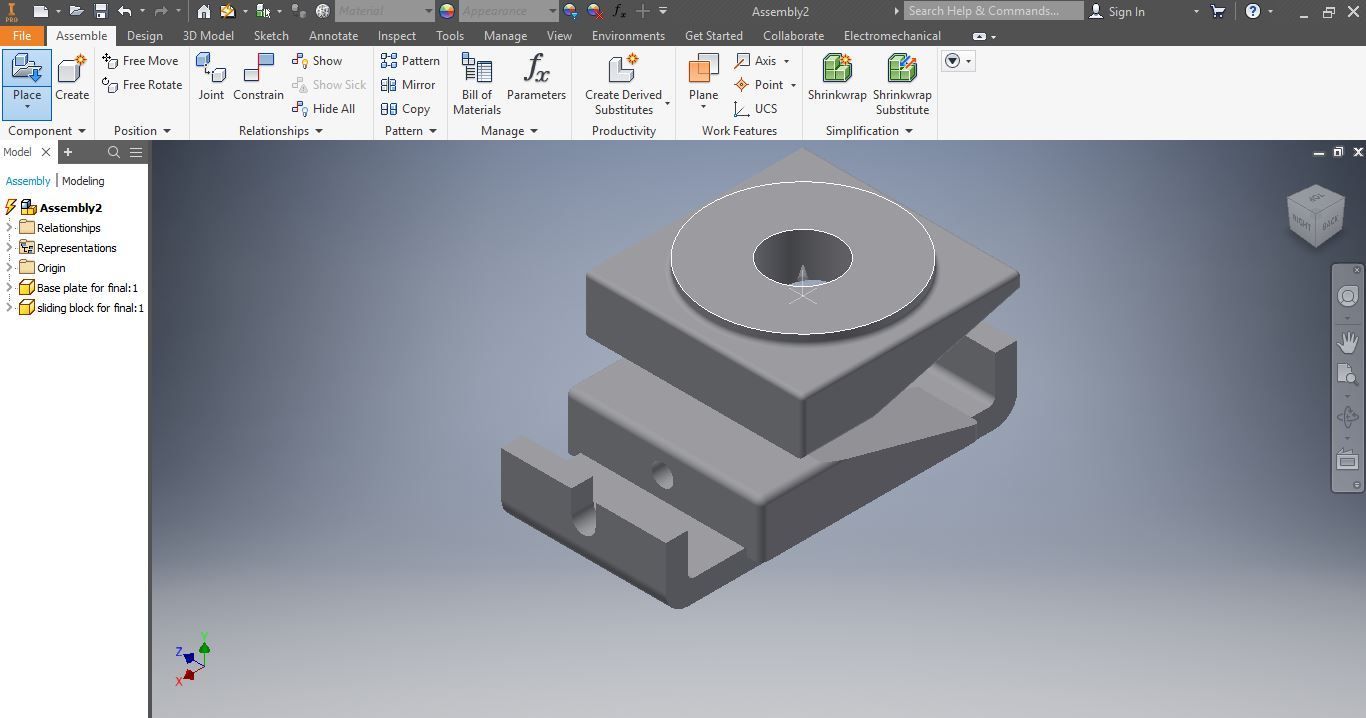Open Bill of Materials
The height and width of the screenshot is (718, 1366).
tap(477, 84)
